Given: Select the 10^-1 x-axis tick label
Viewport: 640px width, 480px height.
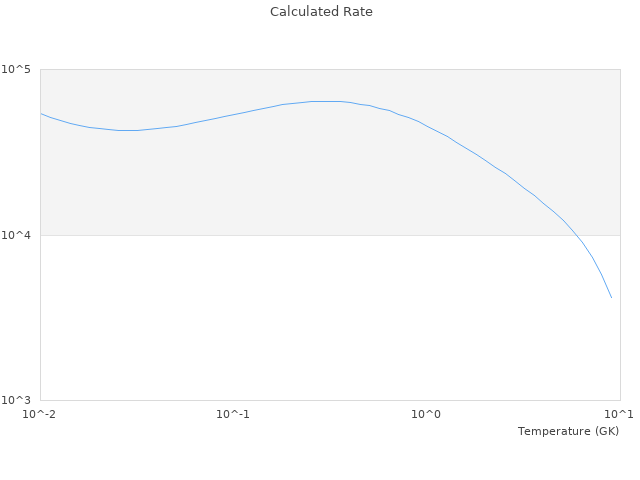Looking at the screenshot, I should pos(233,415).
